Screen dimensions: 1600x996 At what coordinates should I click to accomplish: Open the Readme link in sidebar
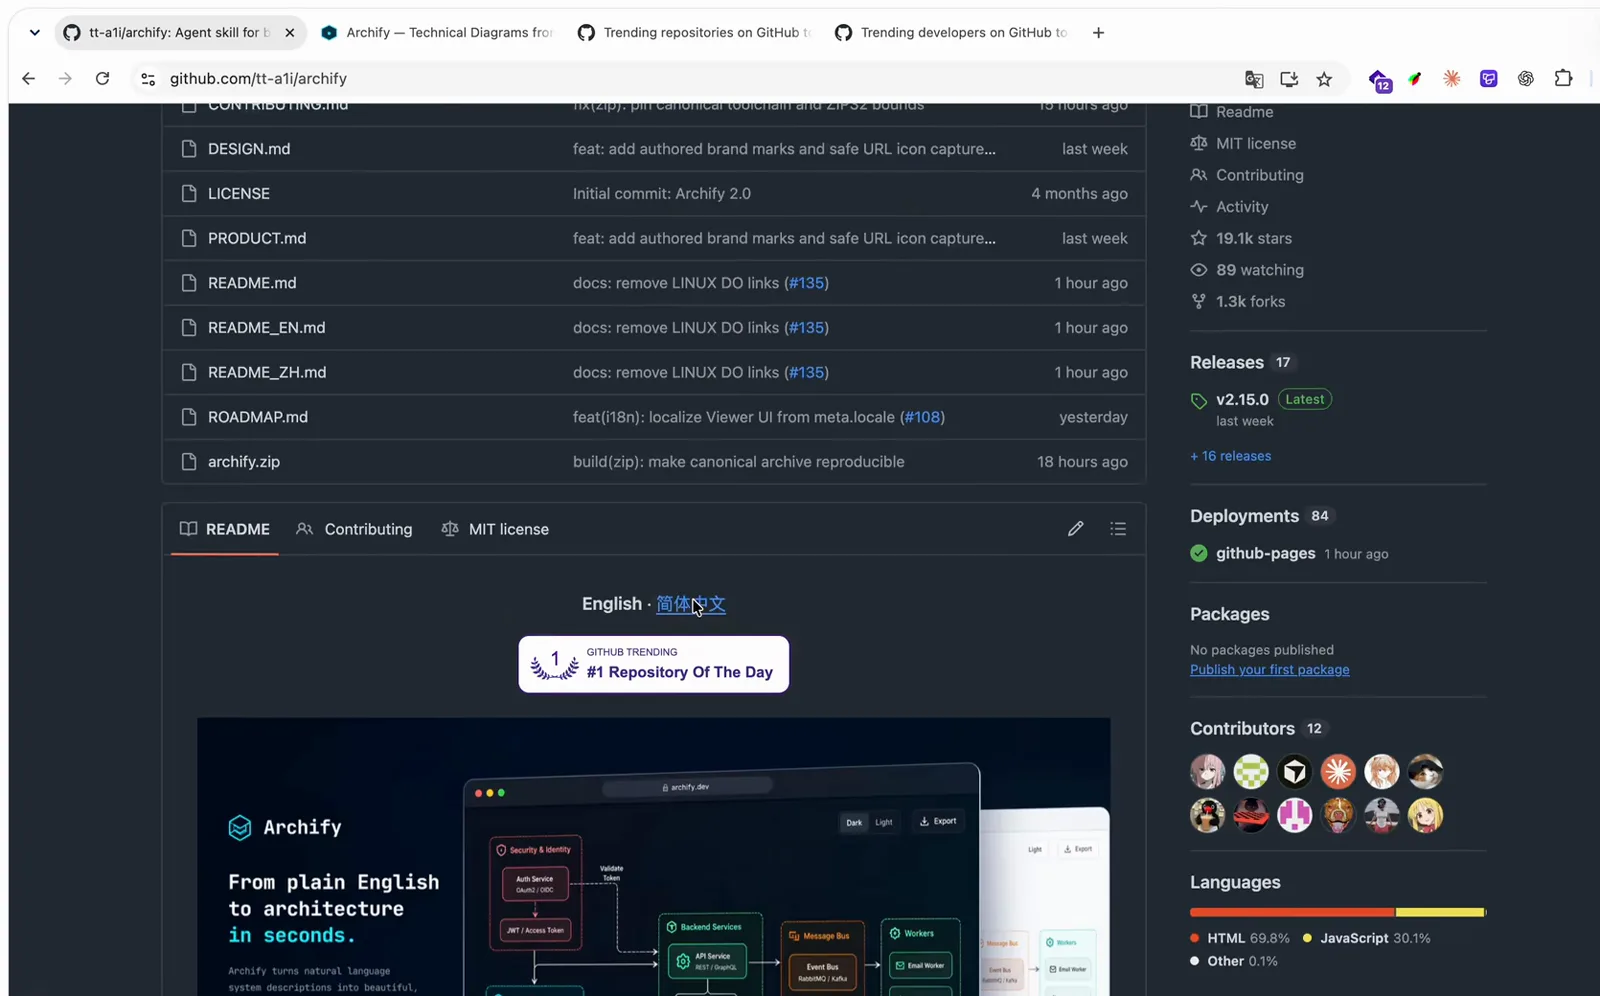click(x=1232, y=112)
